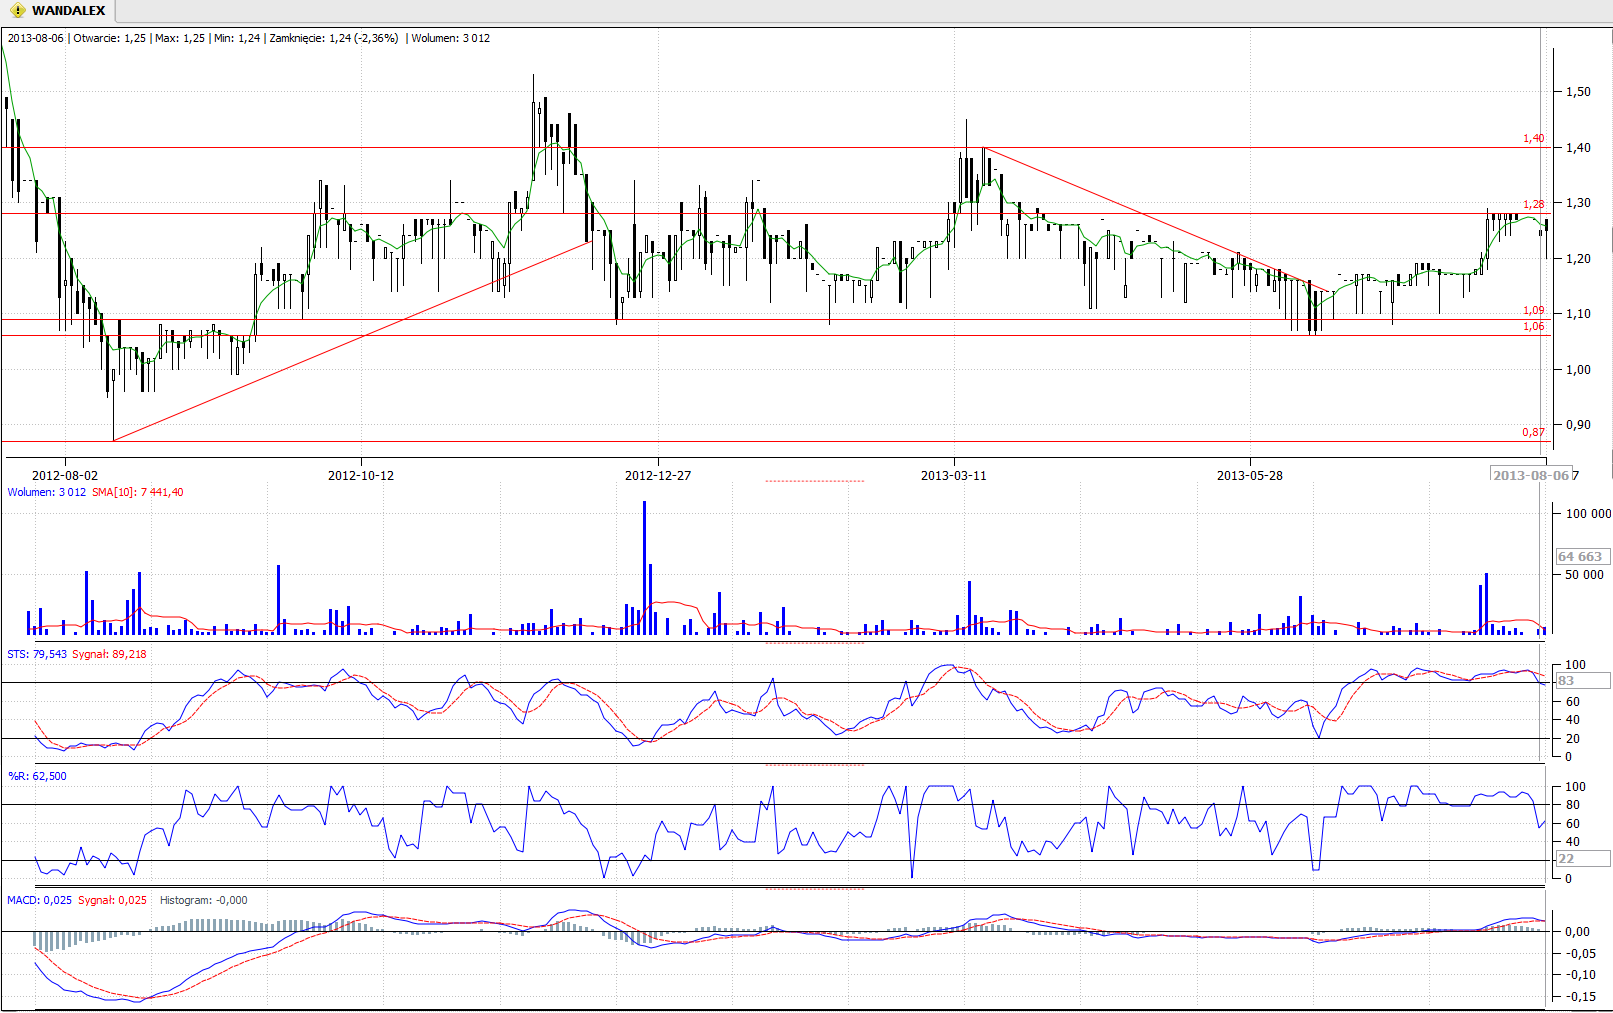Click the 2013-05-28 date axis label
This screenshot has height=1013, width=1613.
1250,475
